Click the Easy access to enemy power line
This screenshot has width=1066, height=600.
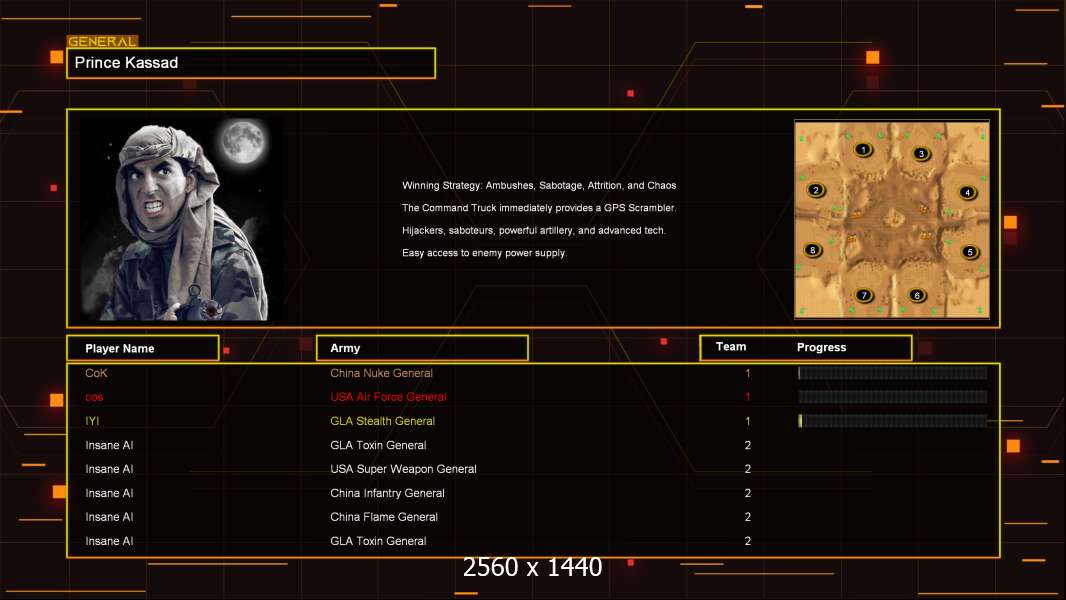pyautogui.click(x=484, y=253)
